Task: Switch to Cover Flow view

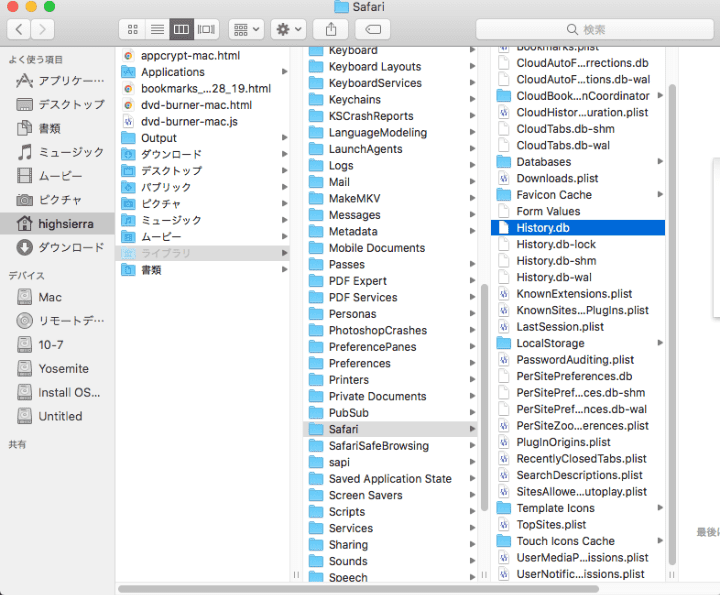Action: coord(206,29)
